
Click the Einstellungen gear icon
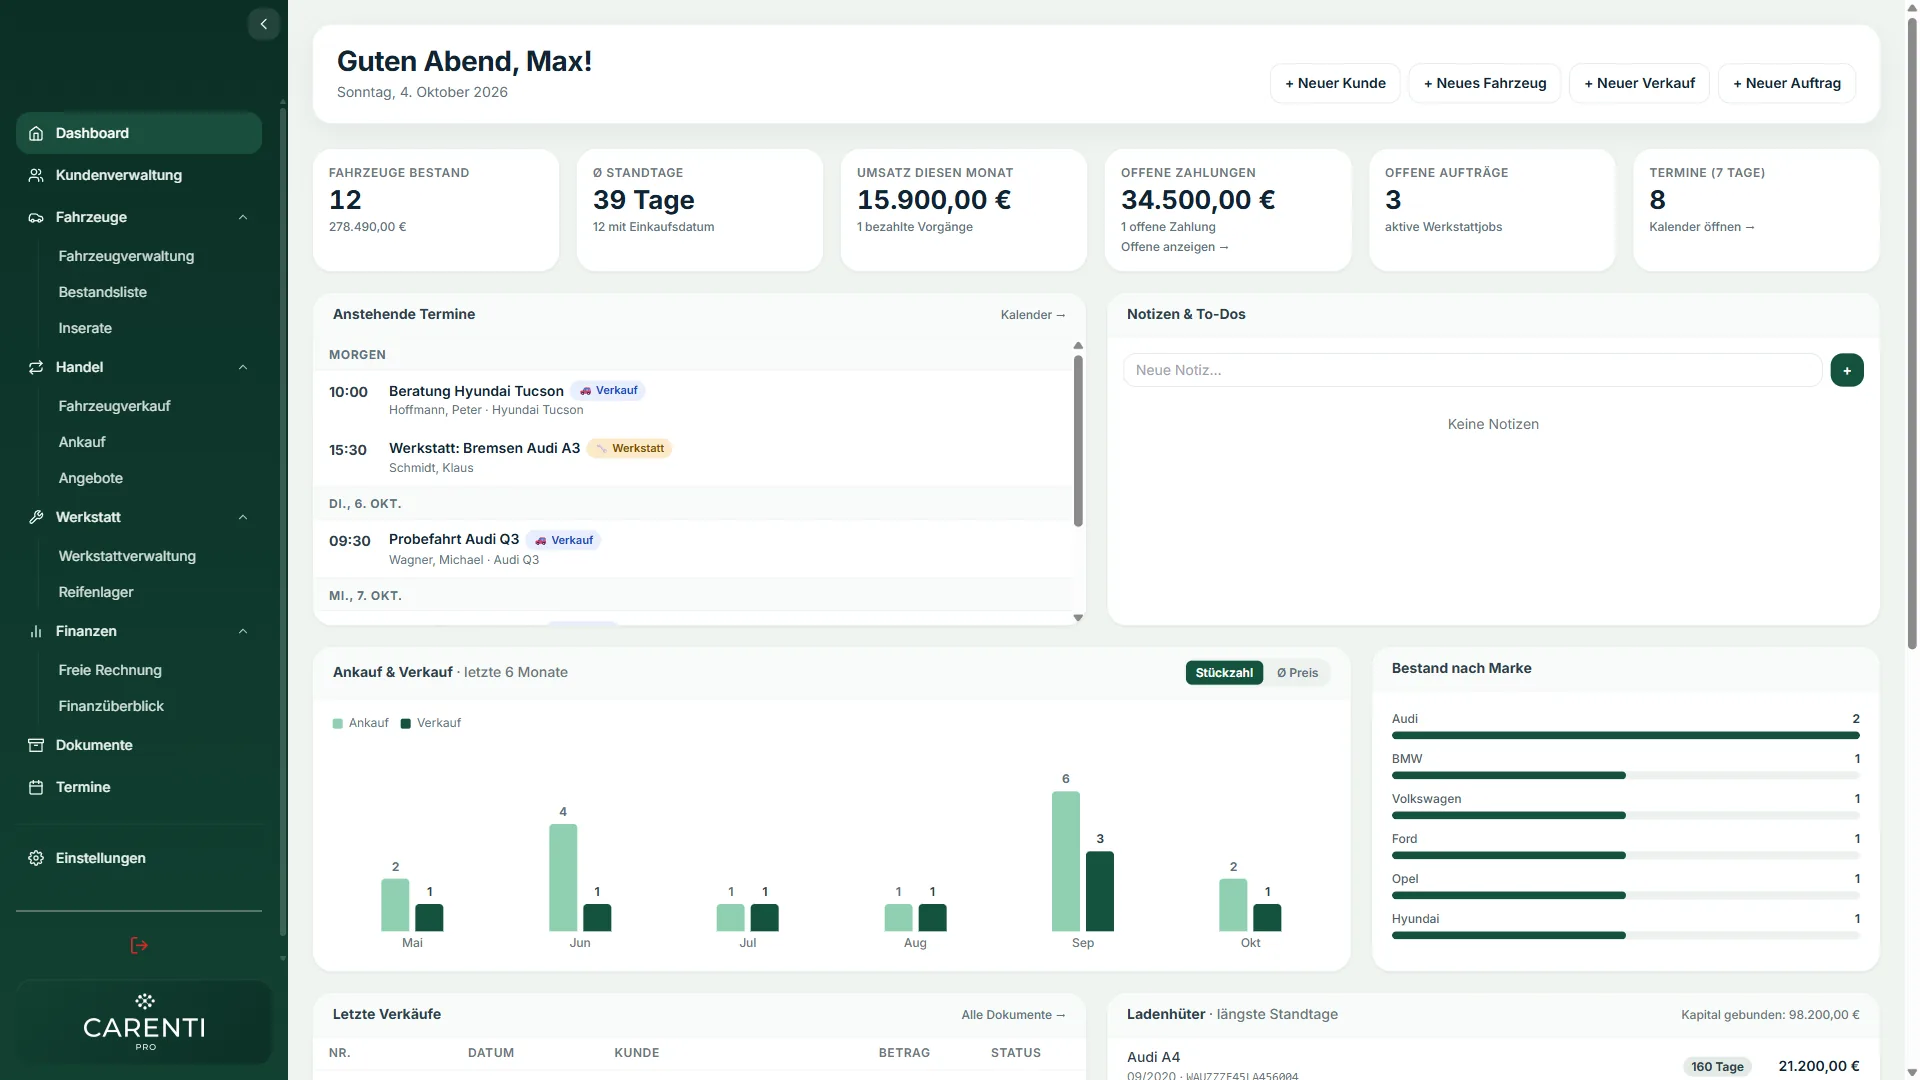tap(36, 858)
